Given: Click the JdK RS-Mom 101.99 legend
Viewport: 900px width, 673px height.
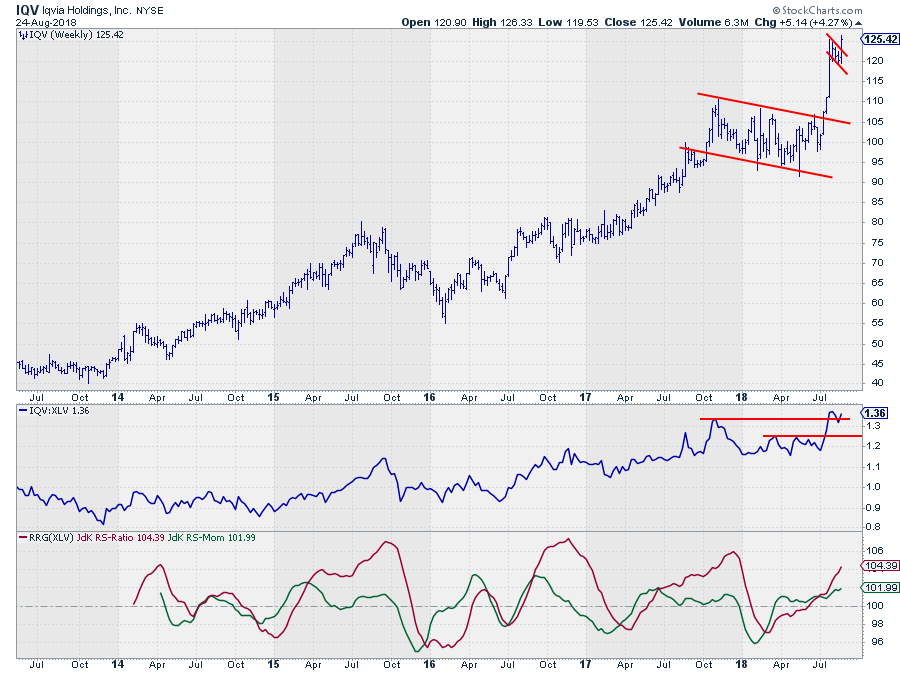Looking at the screenshot, I should coord(211,538).
